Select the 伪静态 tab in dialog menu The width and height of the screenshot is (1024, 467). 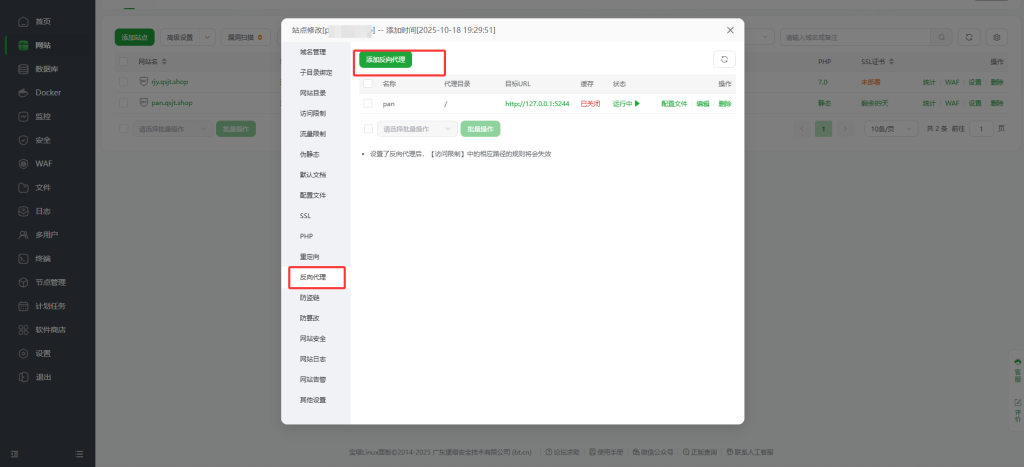[x=311, y=154]
